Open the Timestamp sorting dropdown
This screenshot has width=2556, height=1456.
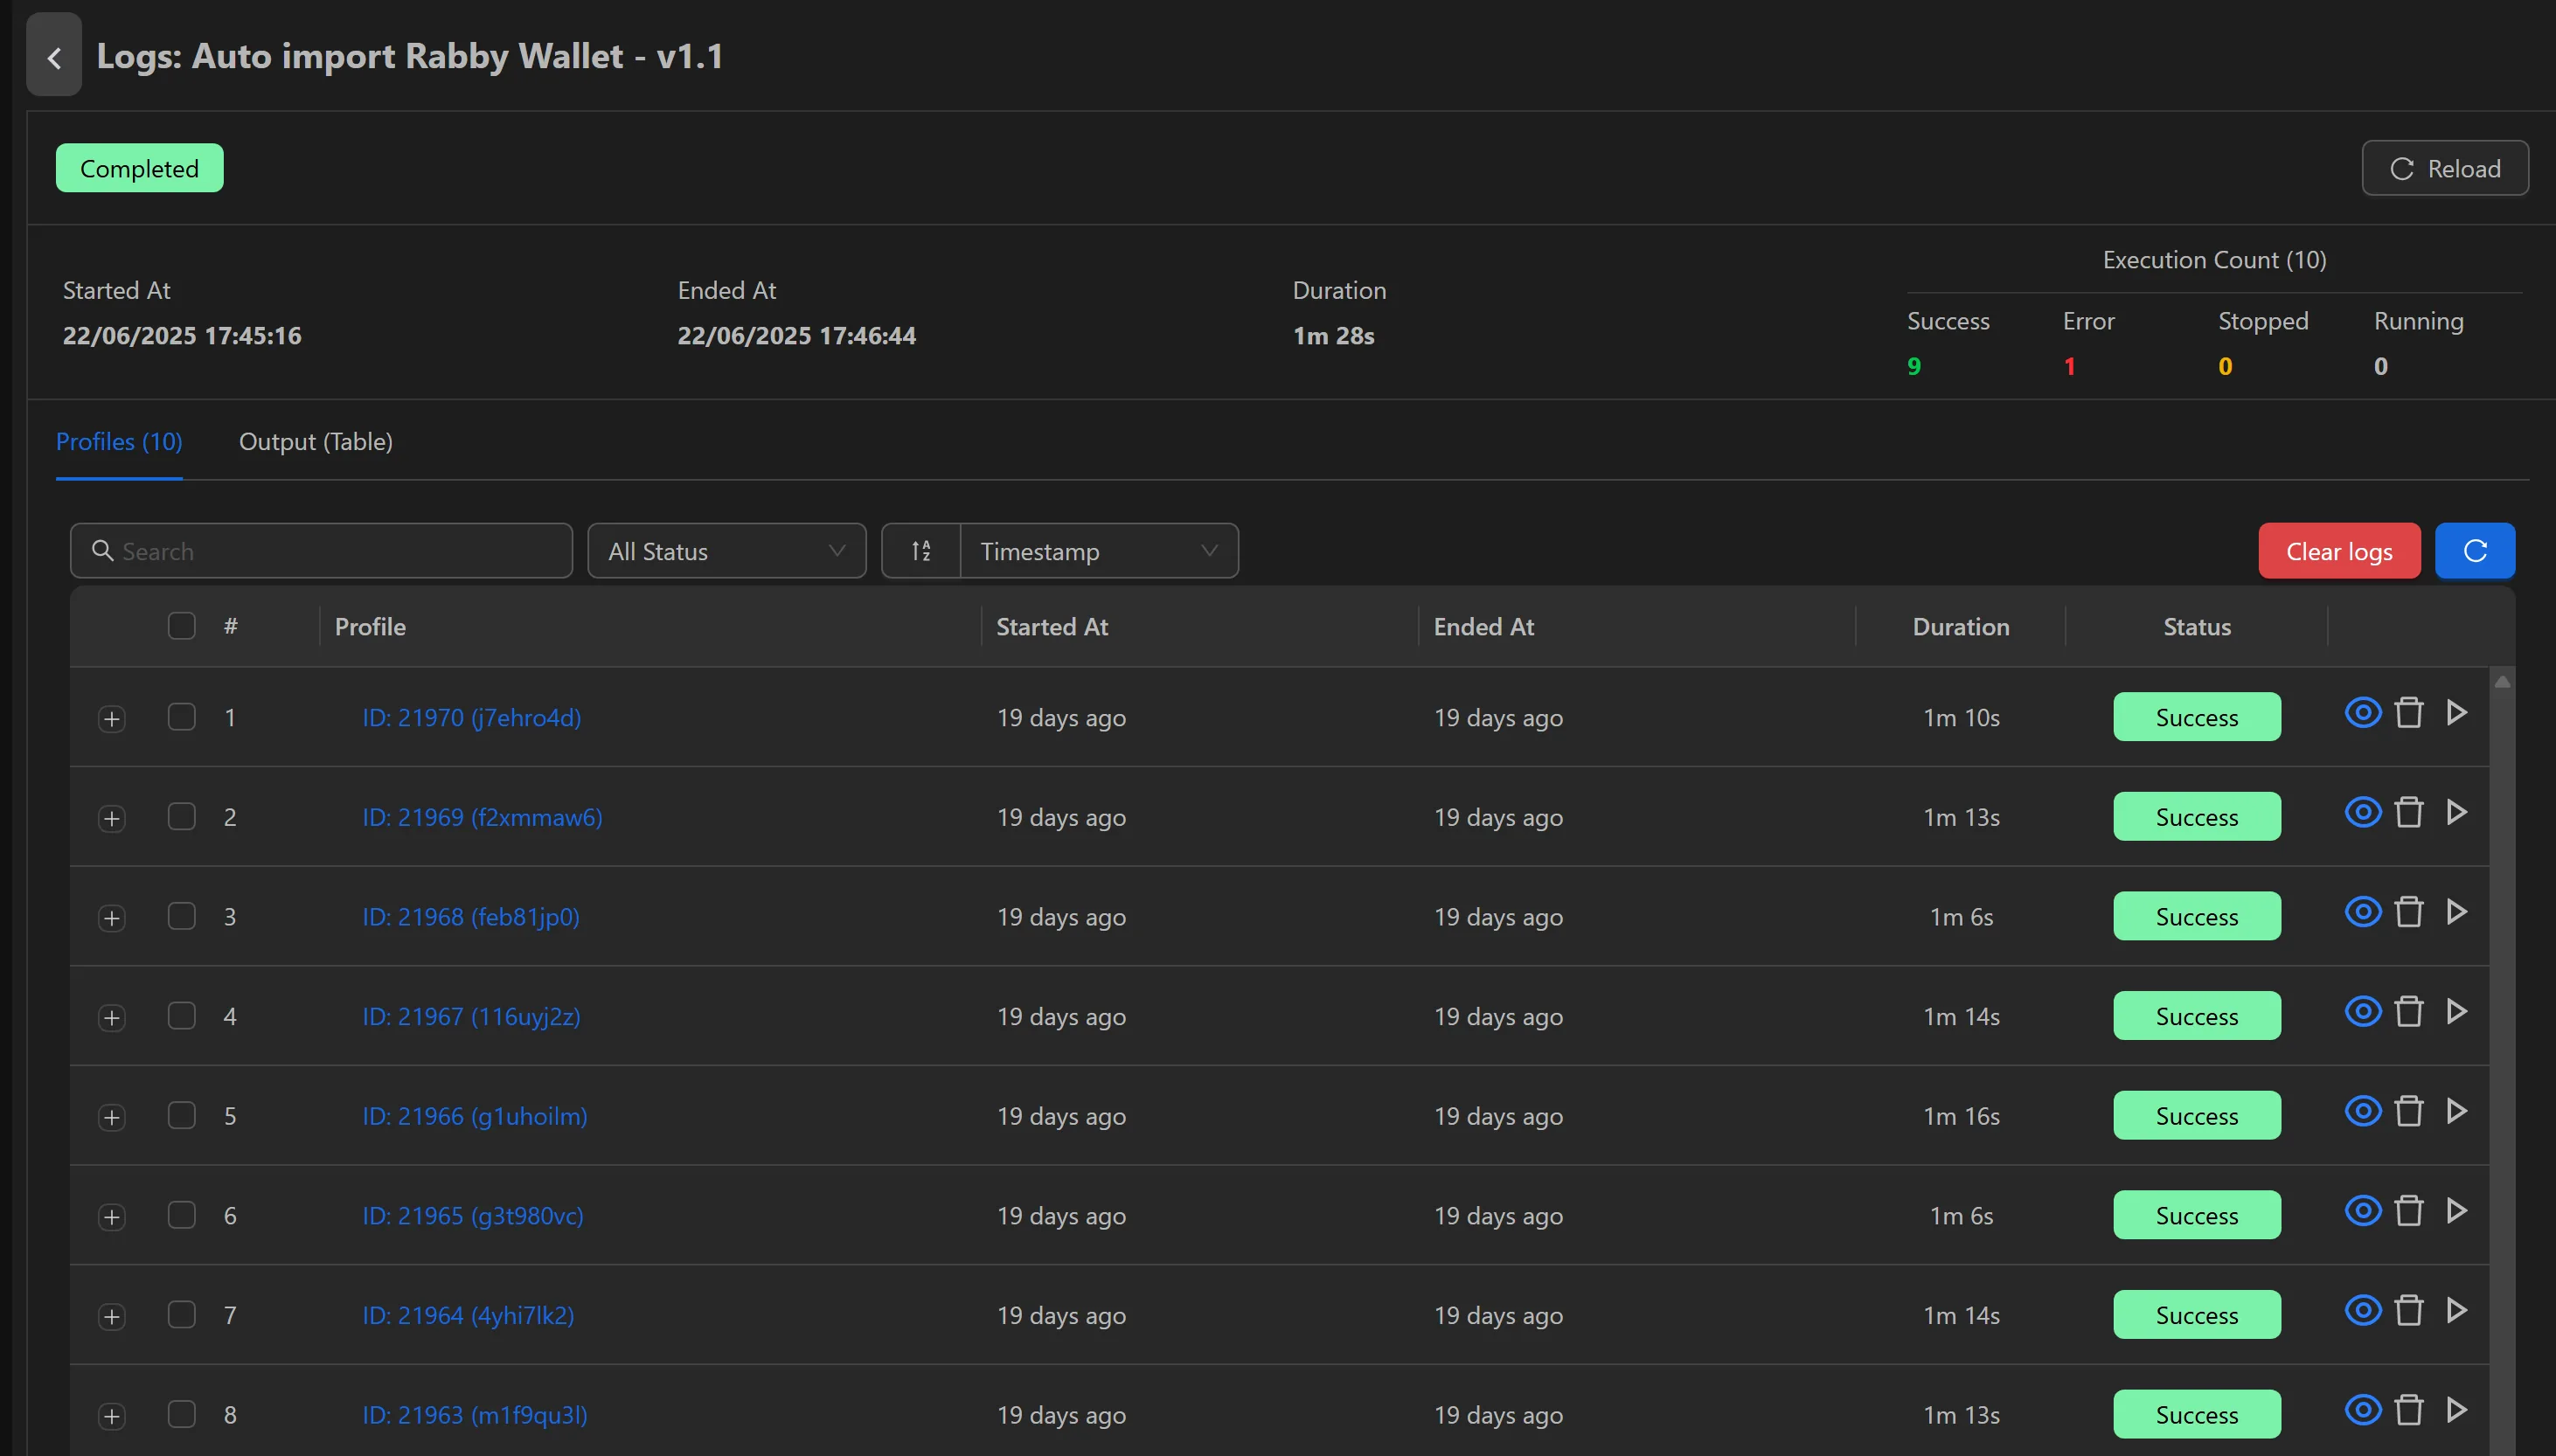click(1097, 550)
